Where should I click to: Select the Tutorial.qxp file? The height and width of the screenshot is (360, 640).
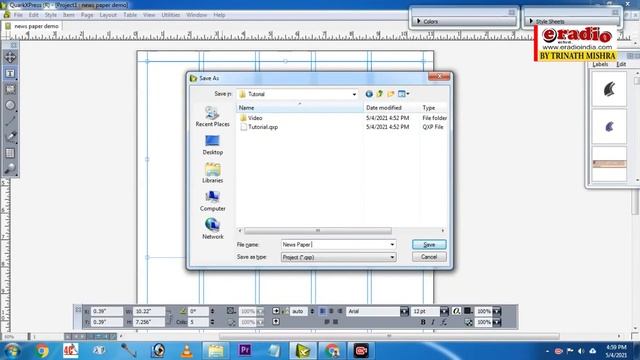click(263, 127)
